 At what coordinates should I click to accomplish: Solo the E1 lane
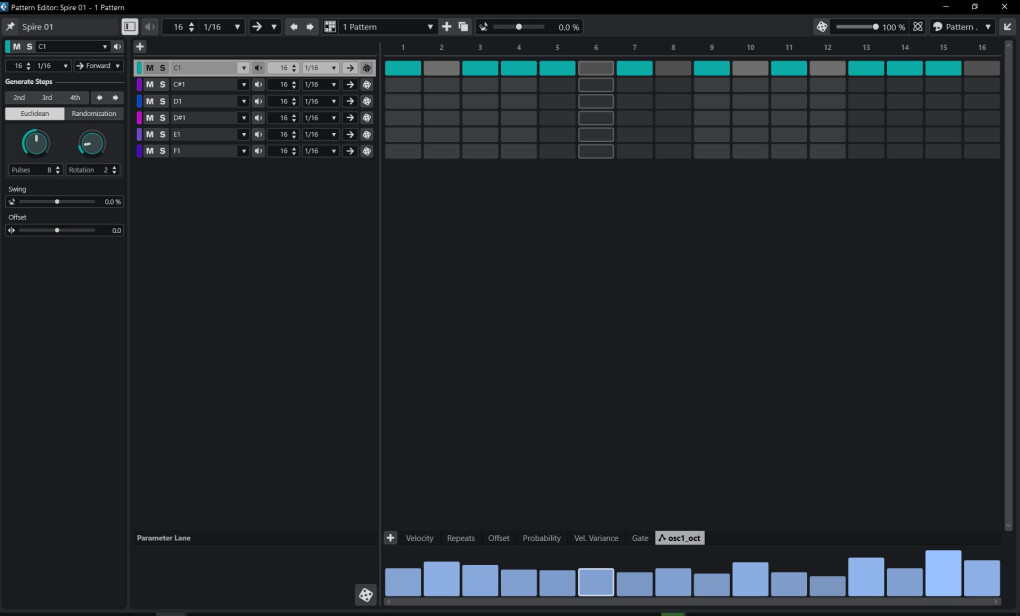click(x=163, y=135)
